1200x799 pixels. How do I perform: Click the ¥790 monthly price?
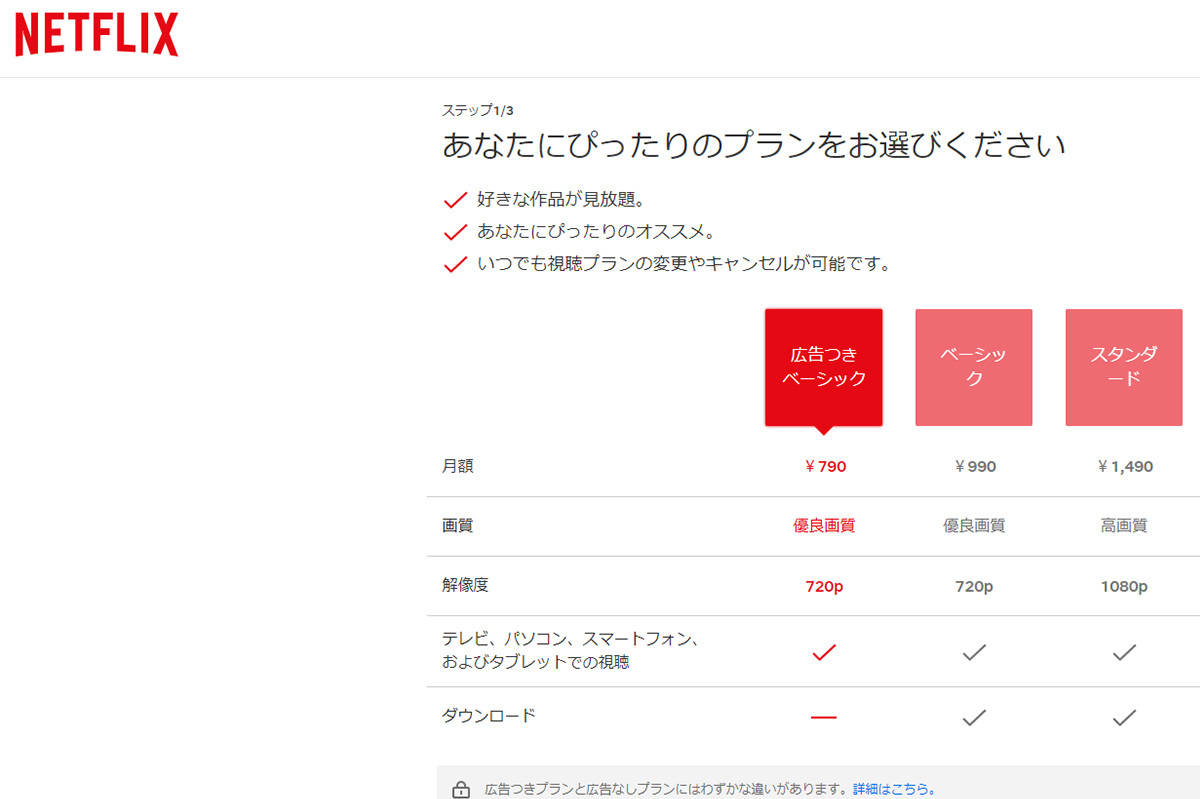[x=823, y=466]
